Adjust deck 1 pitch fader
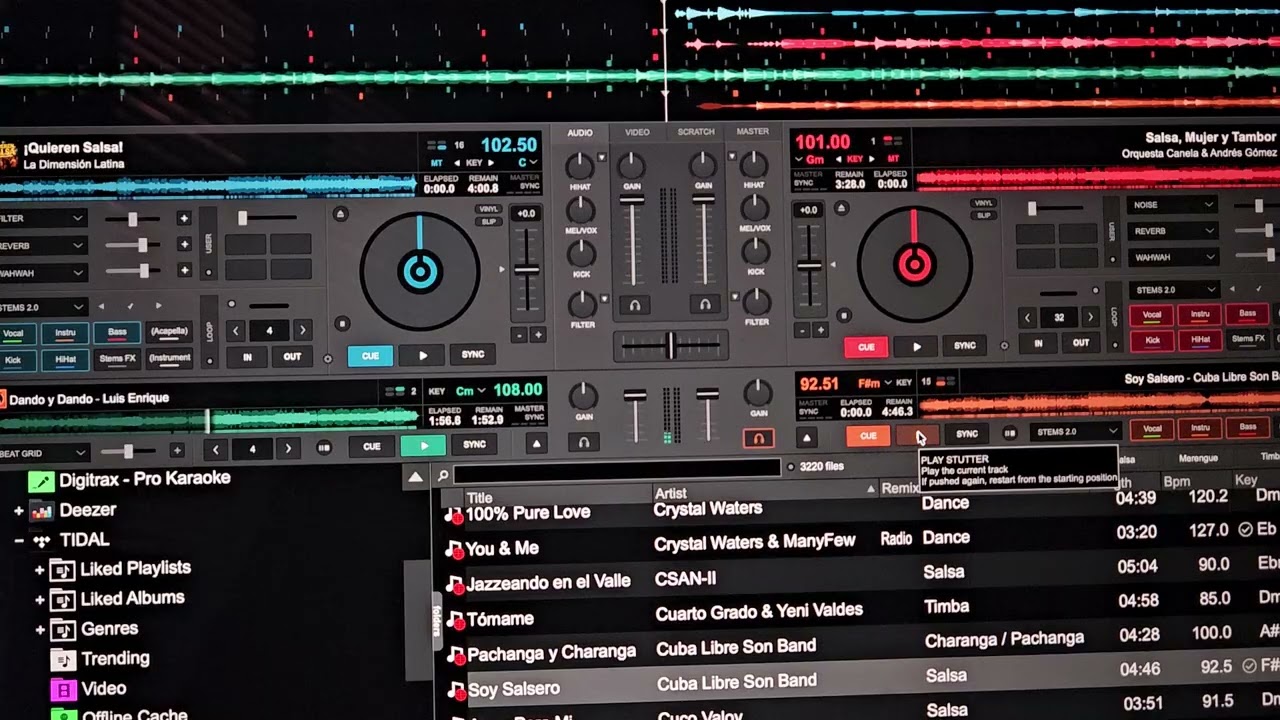Screen dimensions: 1280x720 click(527, 270)
